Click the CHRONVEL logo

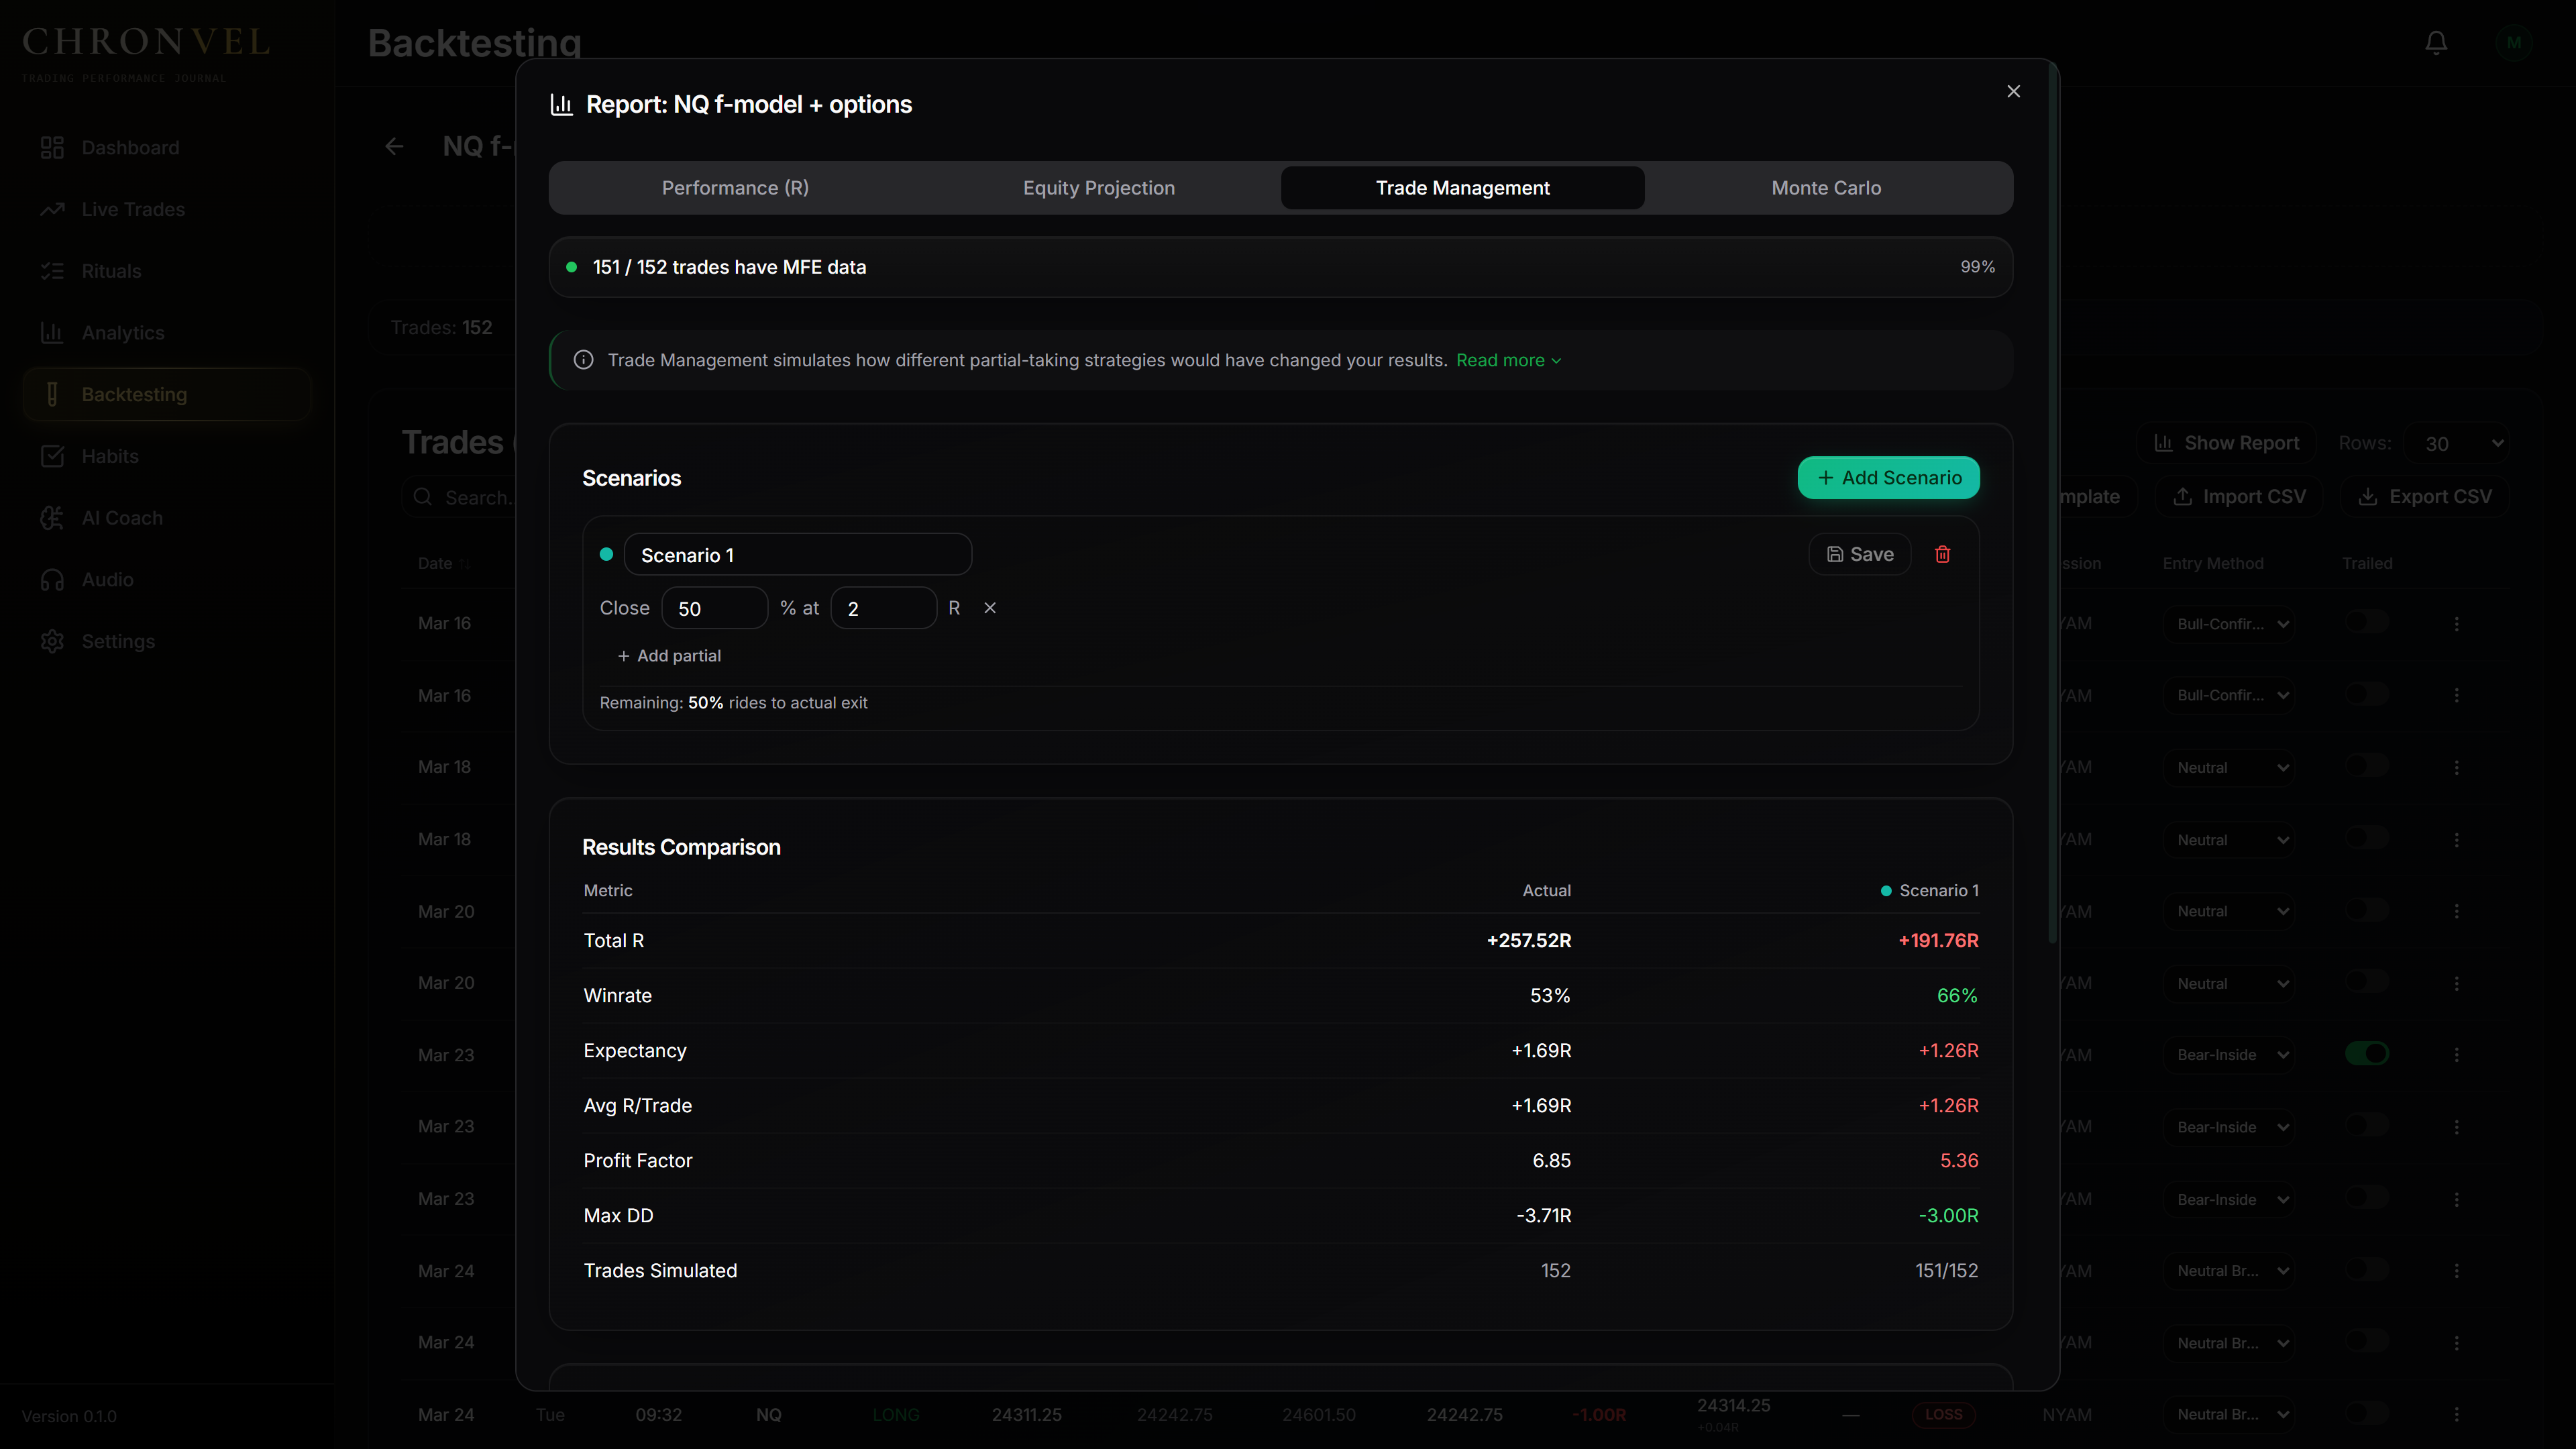point(146,43)
